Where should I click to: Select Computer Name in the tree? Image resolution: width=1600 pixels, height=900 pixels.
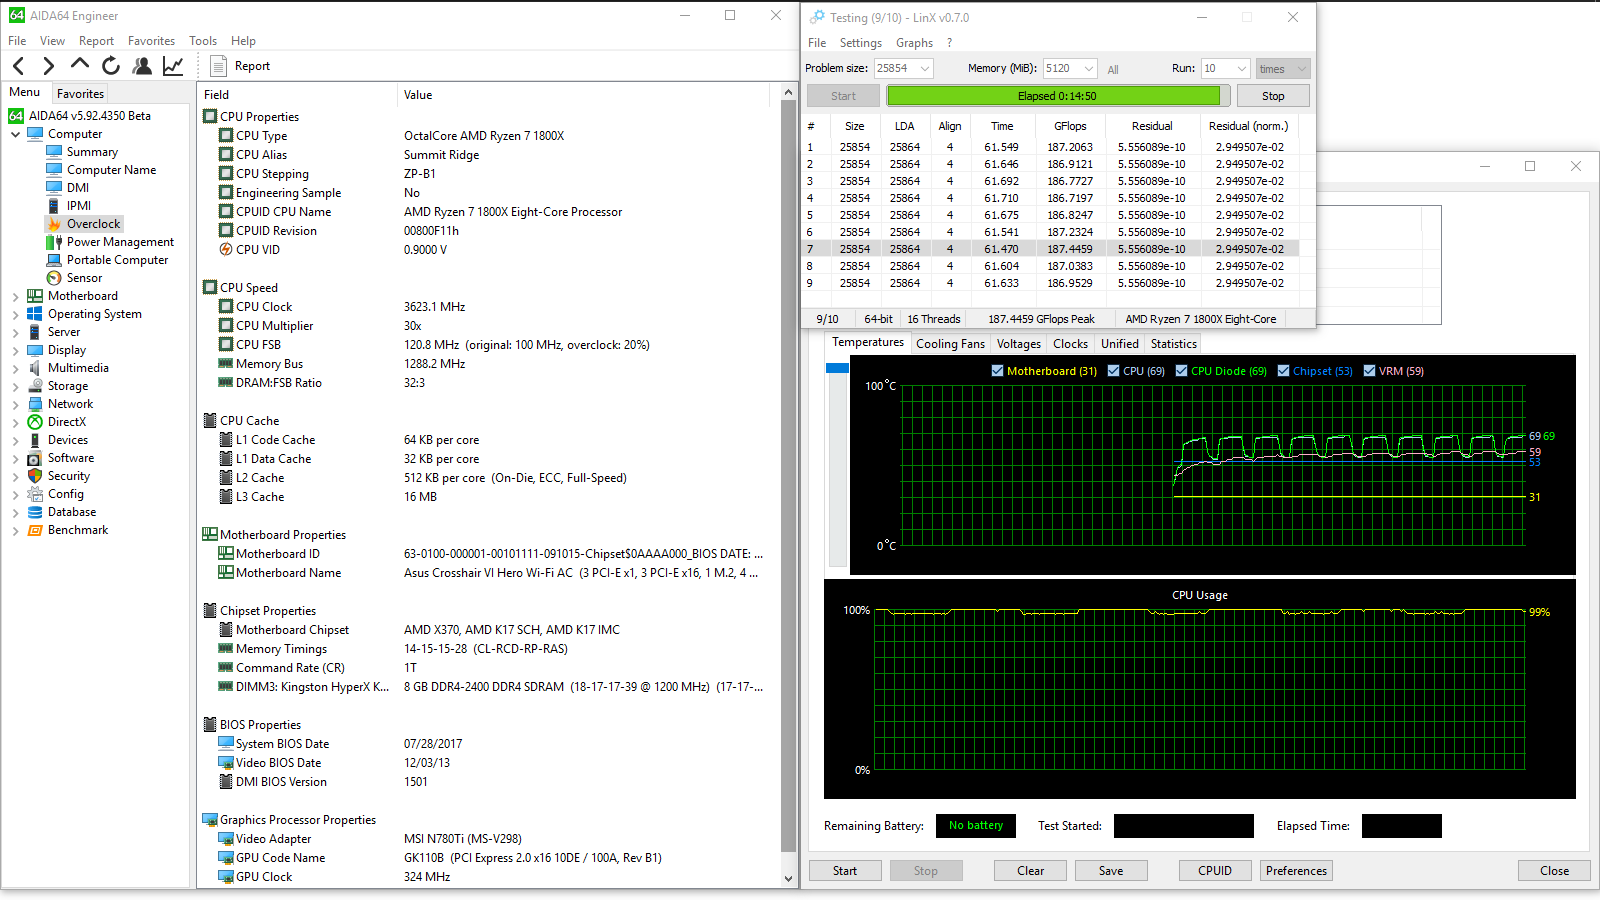point(111,170)
